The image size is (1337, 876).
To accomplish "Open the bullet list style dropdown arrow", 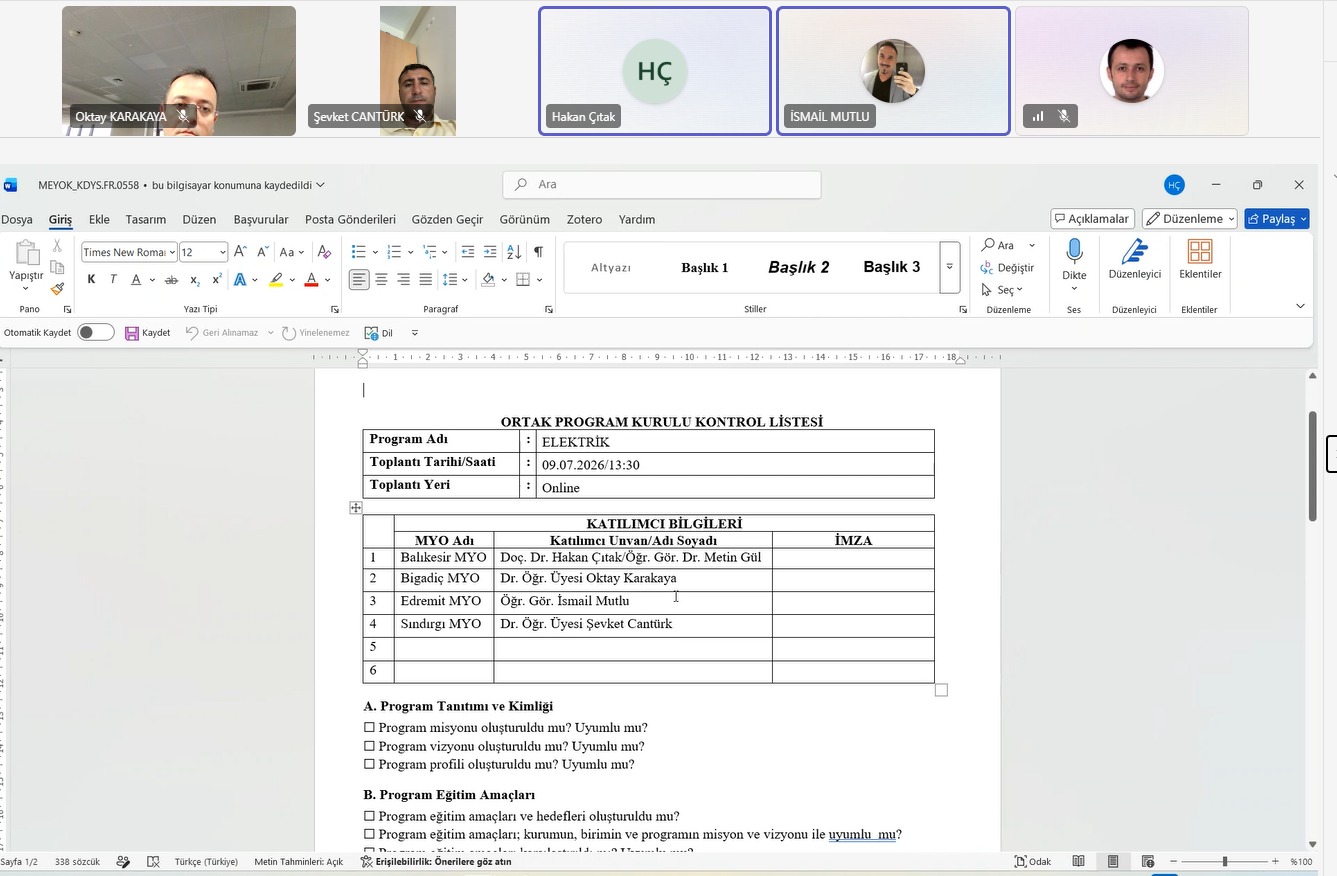I will coord(373,252).
